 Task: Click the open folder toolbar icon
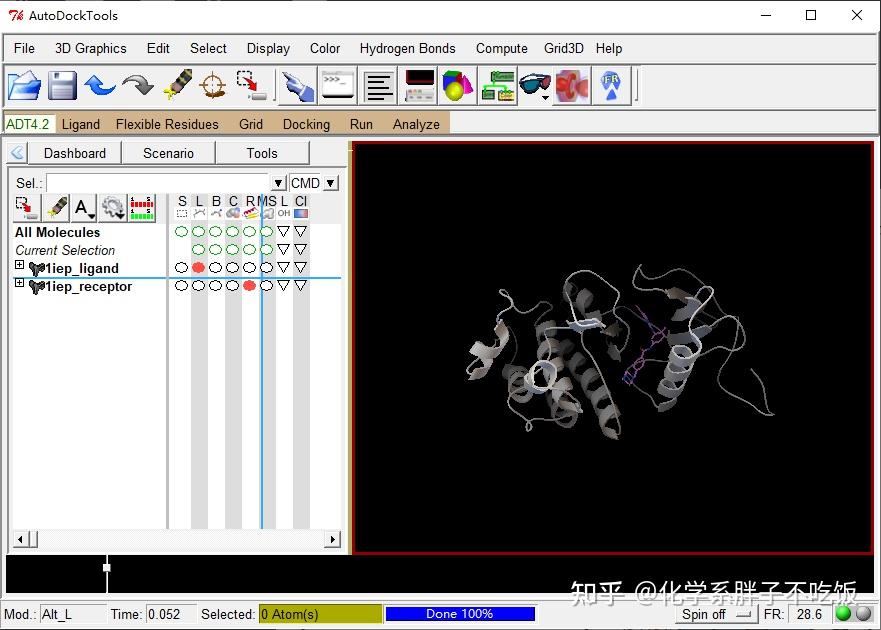tap(24, 86)
